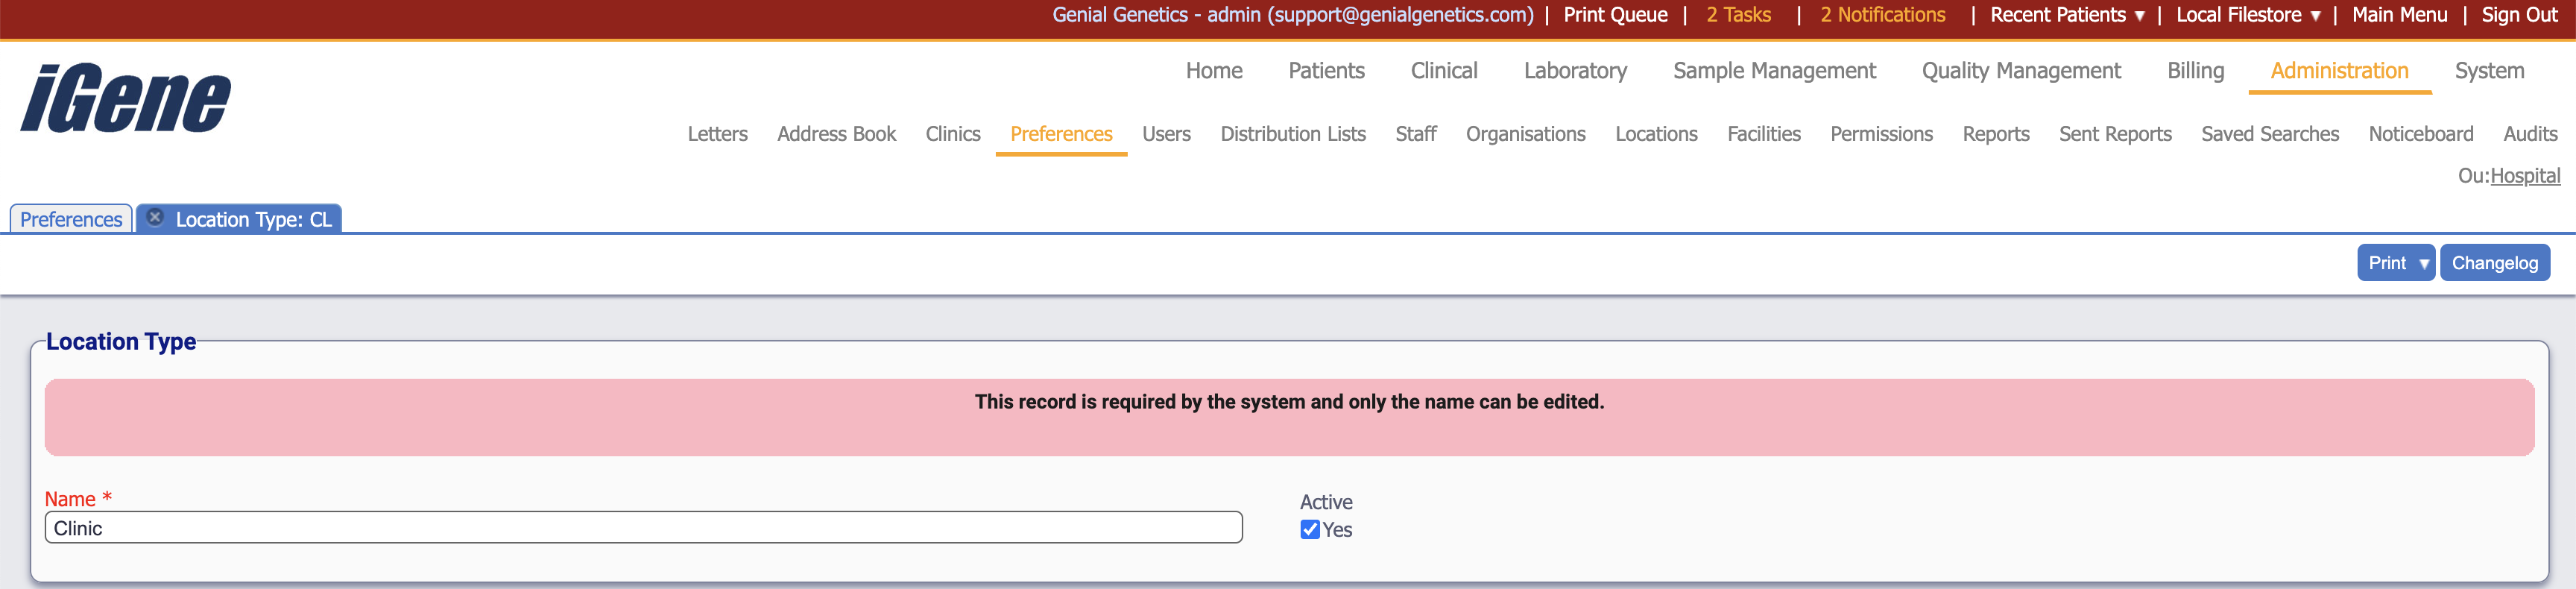Image resolution: width=2576 pixels, height=589 pixels.
Task: Expand the Print dropdown button
Action: (2423, 263)
